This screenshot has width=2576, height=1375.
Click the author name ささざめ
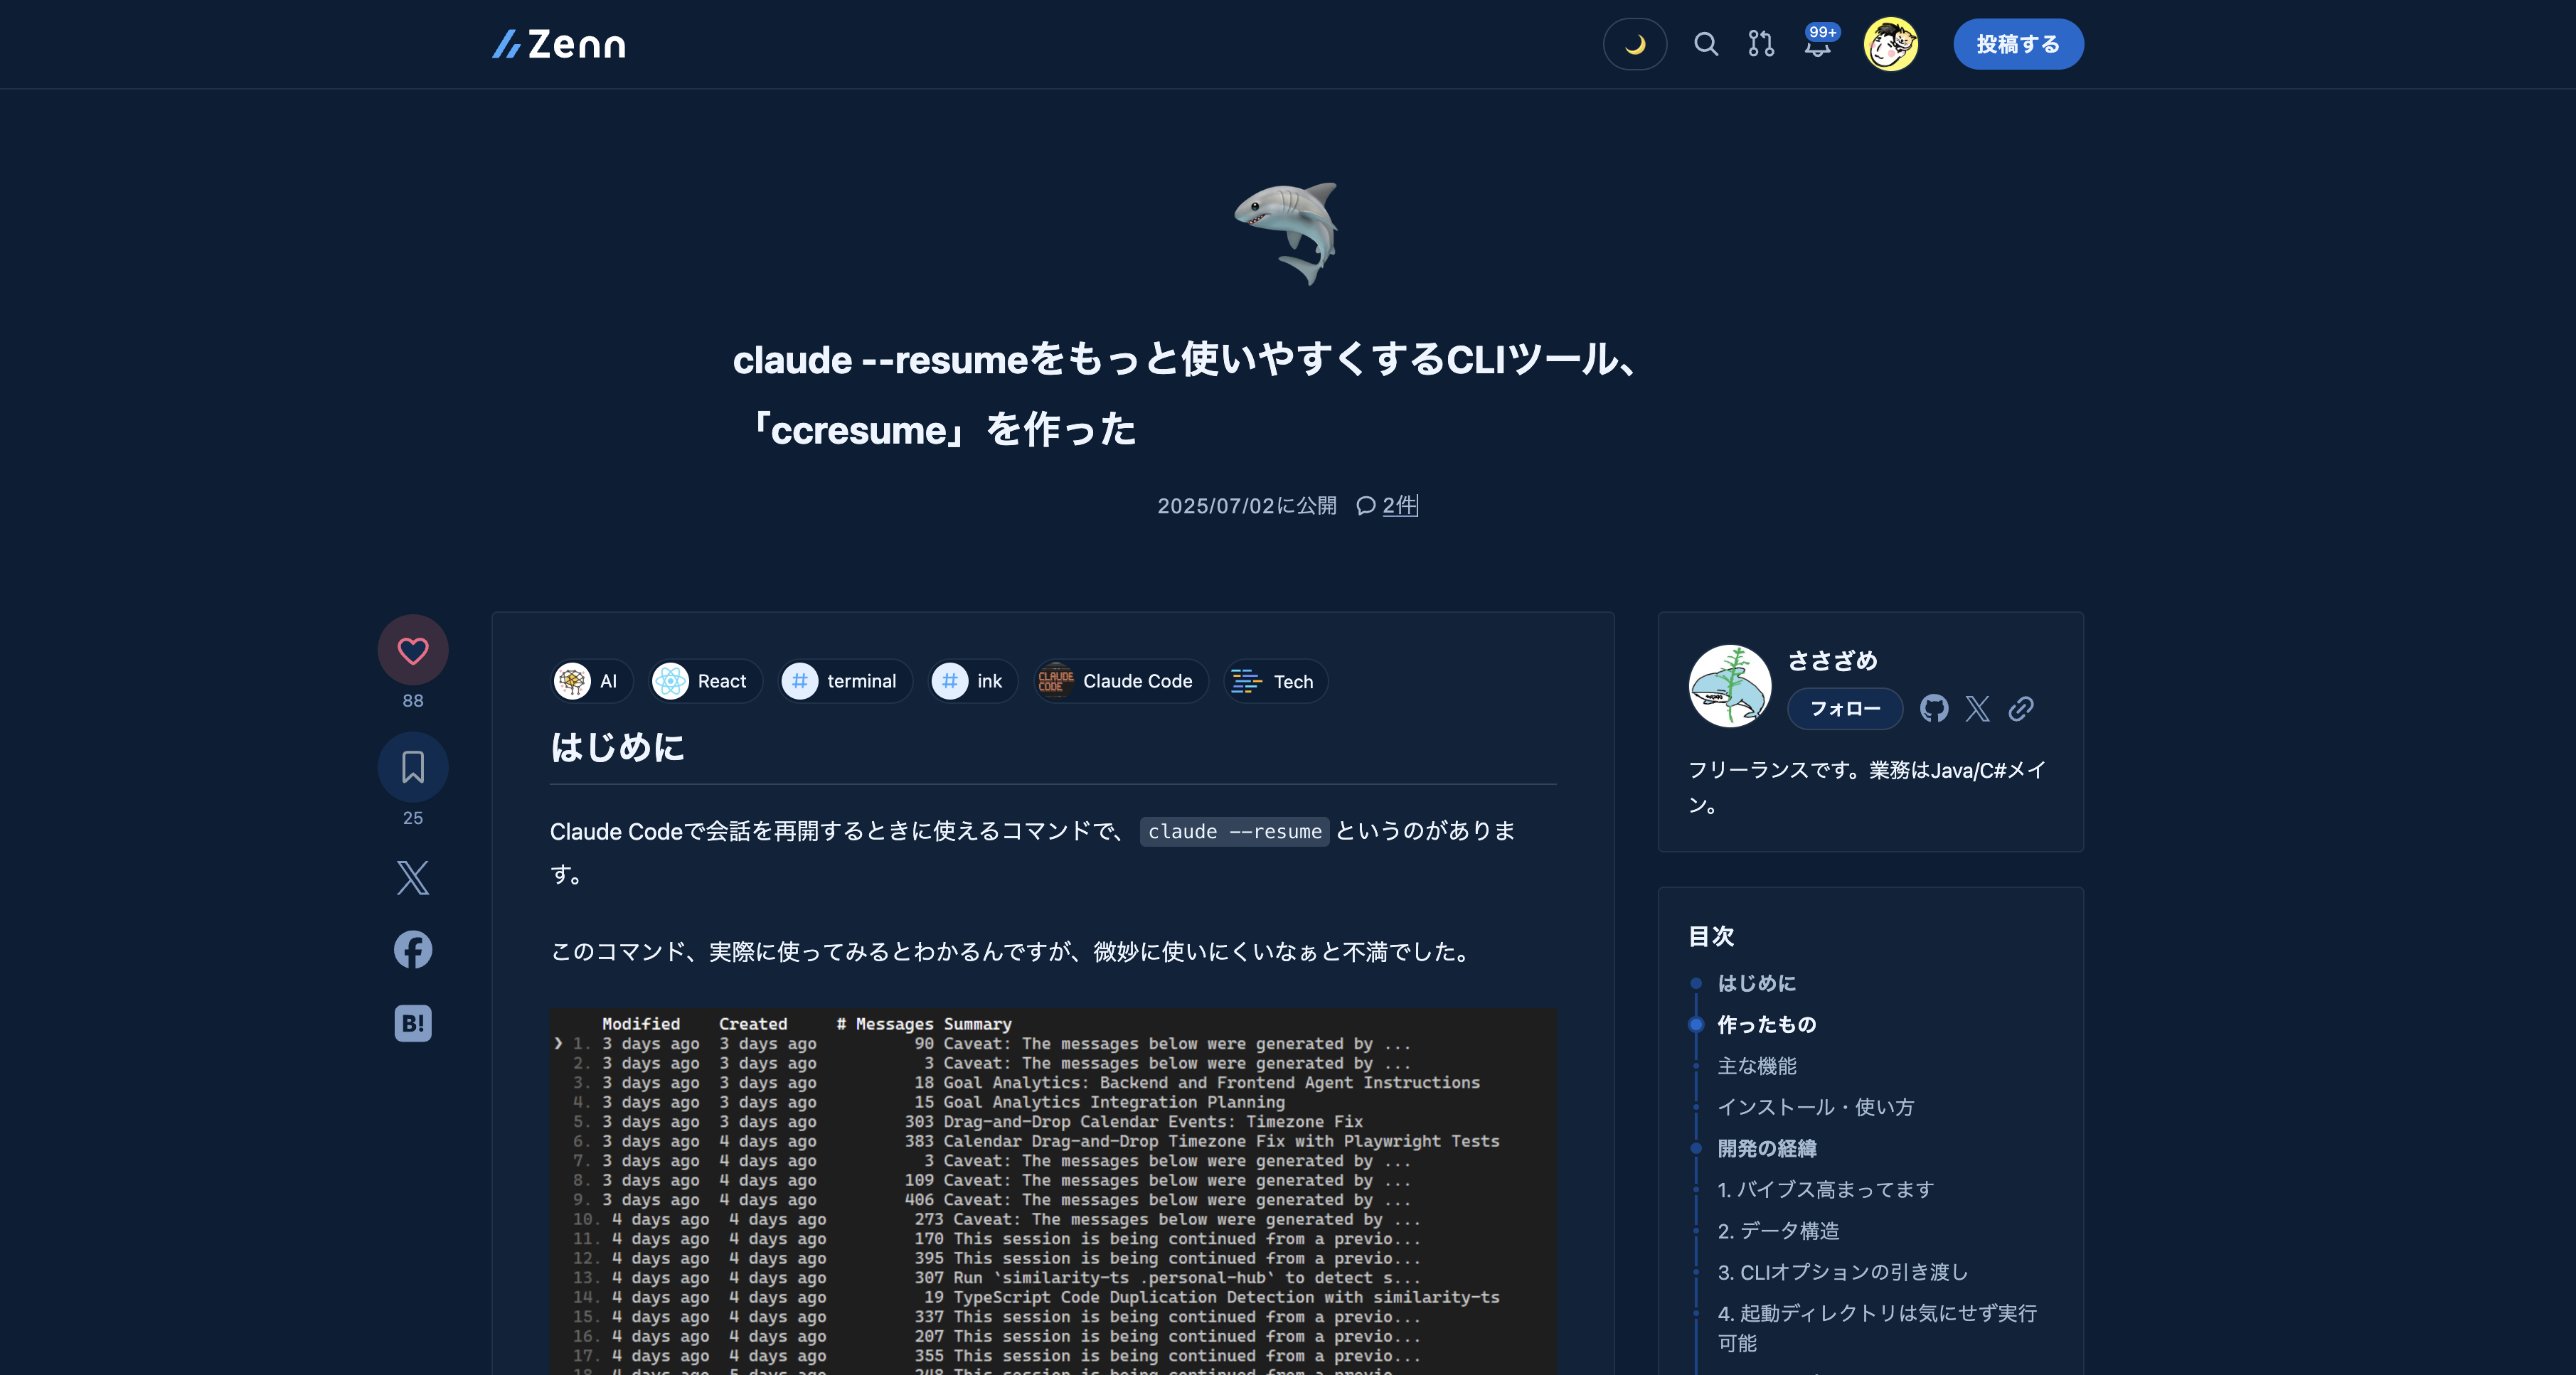1832,661
